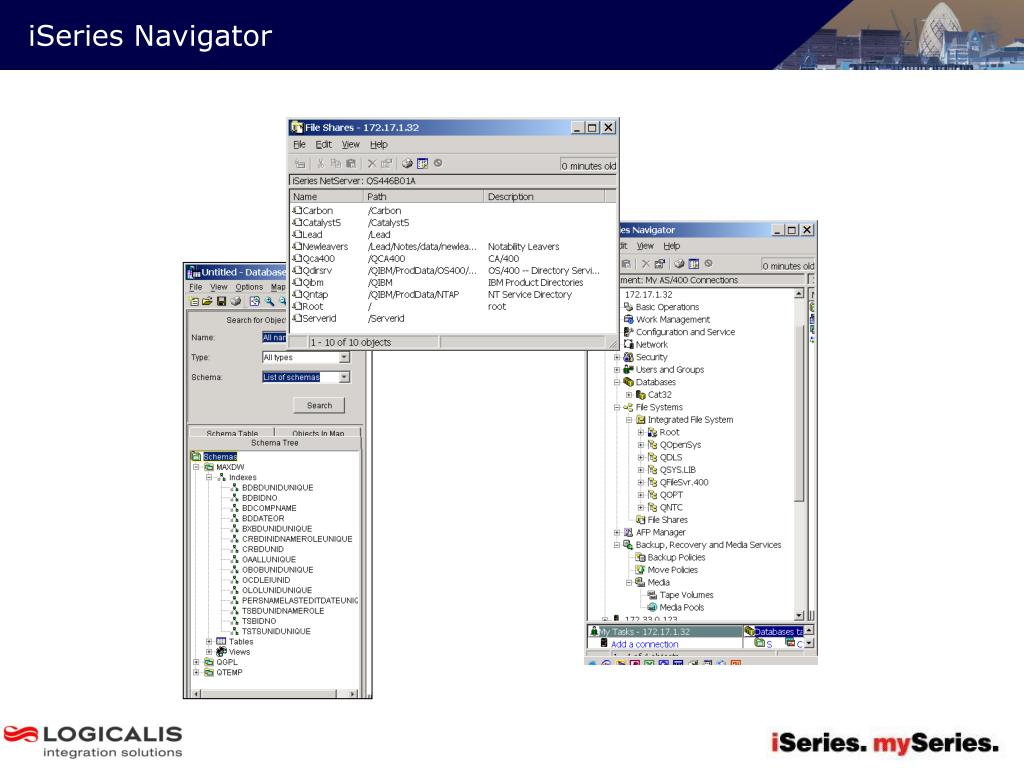
Task: Switch to the Schema Table tab
Action: 232,432
